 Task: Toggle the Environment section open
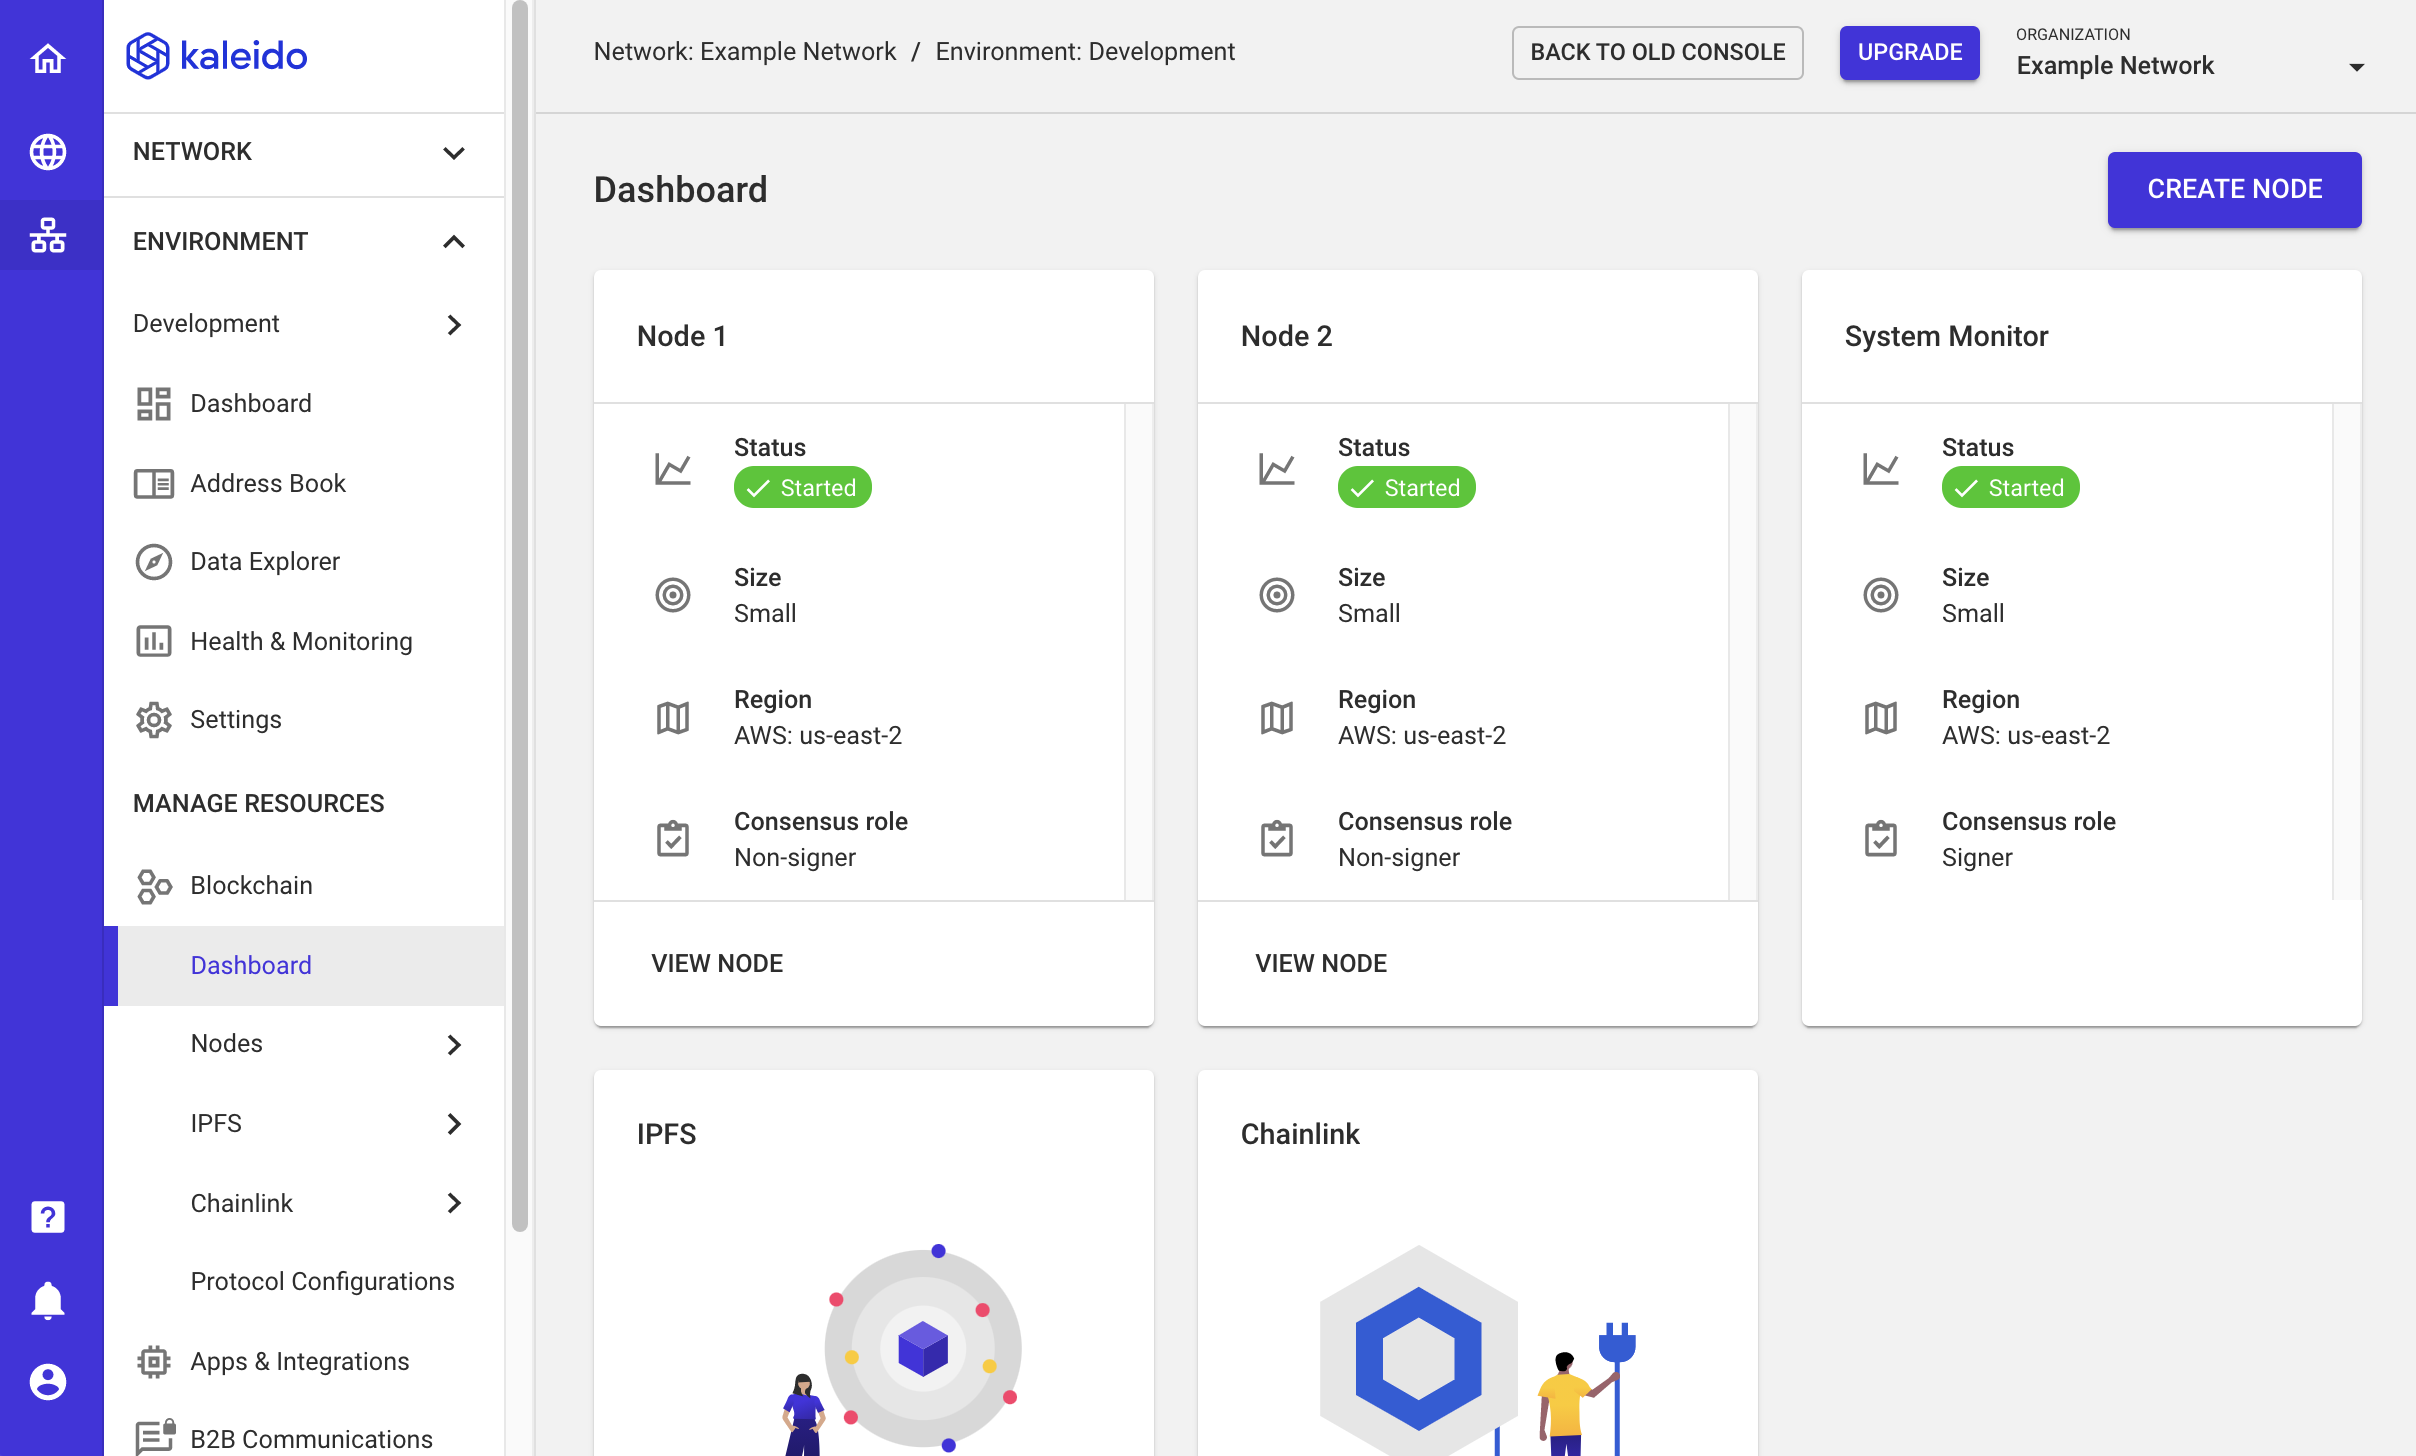coord(454,240)
